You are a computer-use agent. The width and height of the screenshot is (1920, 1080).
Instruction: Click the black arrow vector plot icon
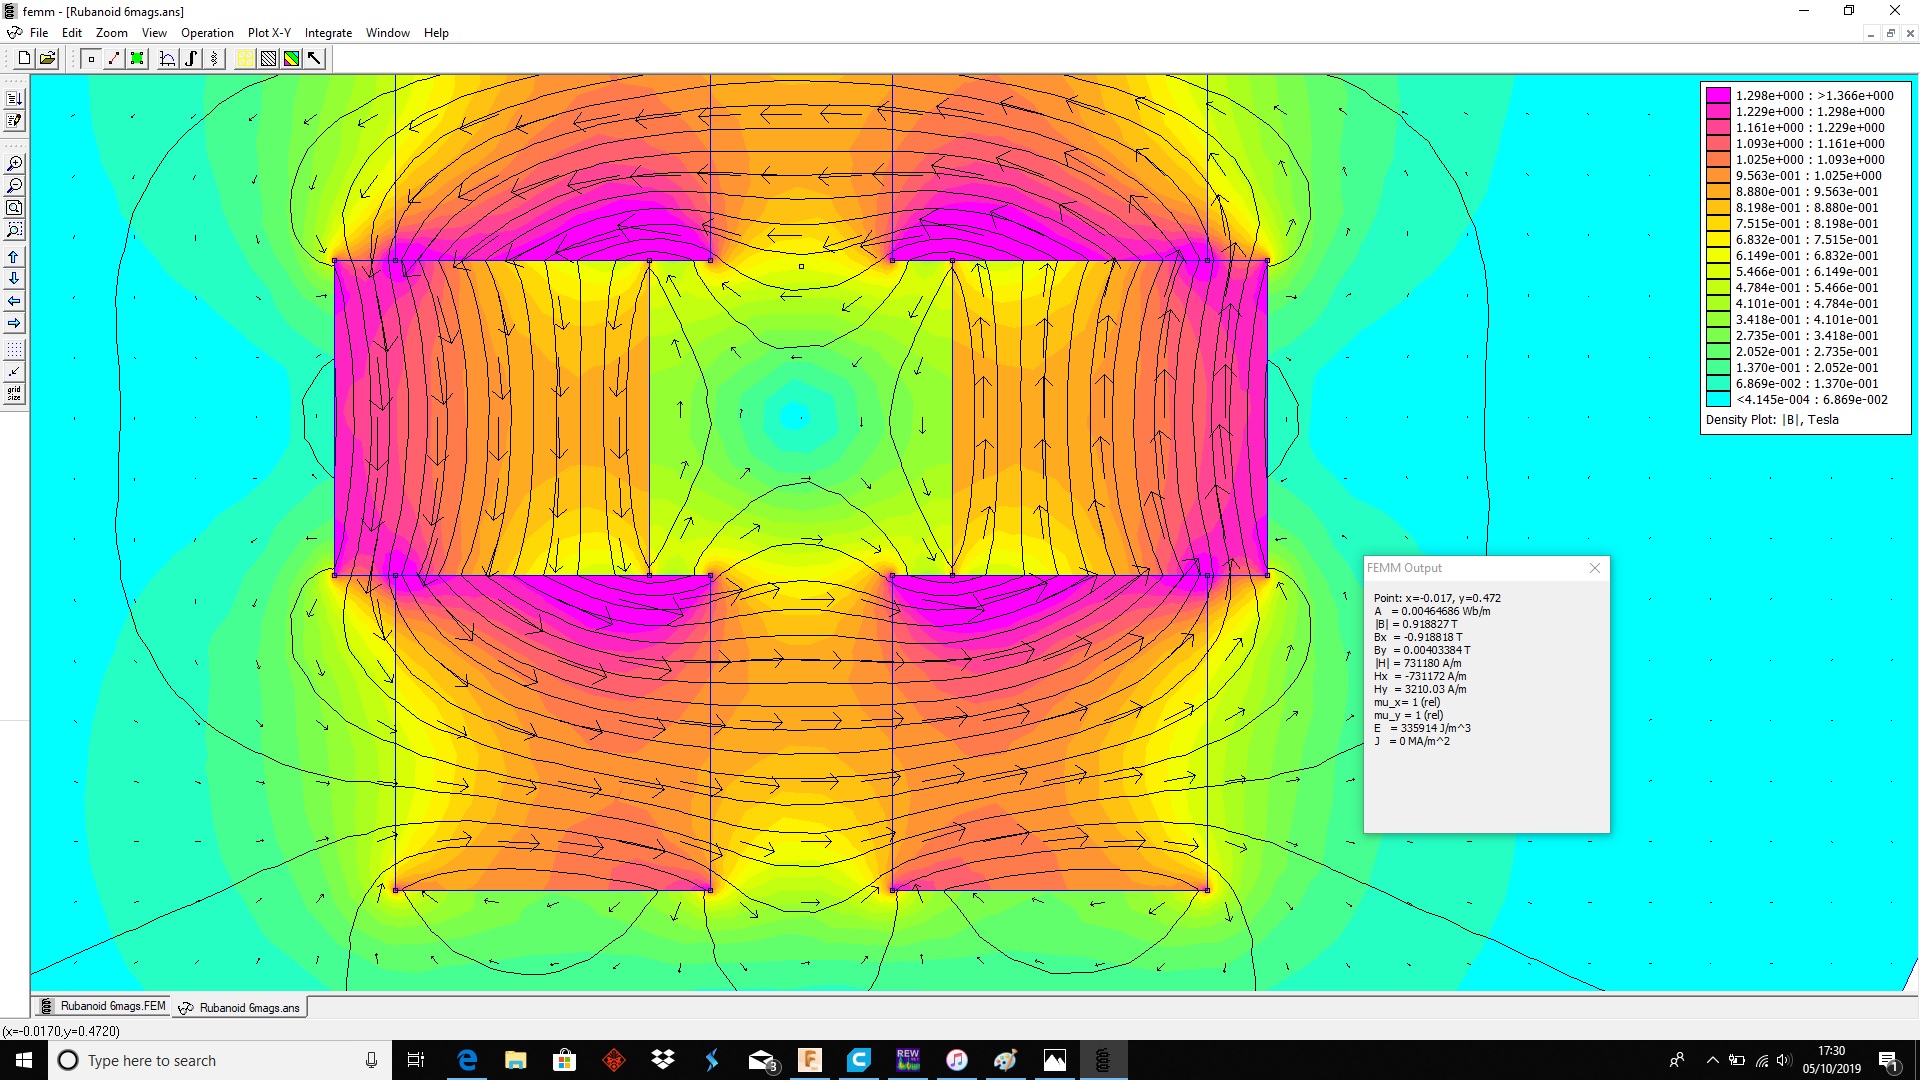click(x=314, y=59)
